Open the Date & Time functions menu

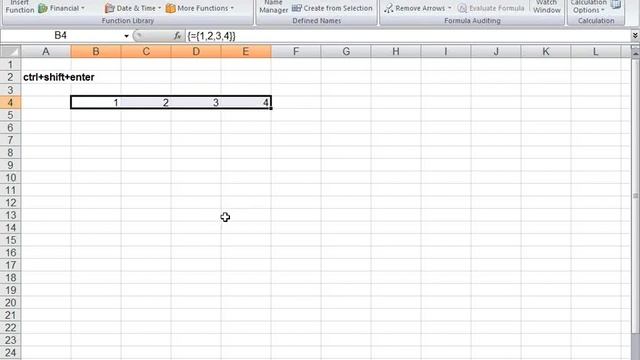pyautogui.click(x=133, y=8)
